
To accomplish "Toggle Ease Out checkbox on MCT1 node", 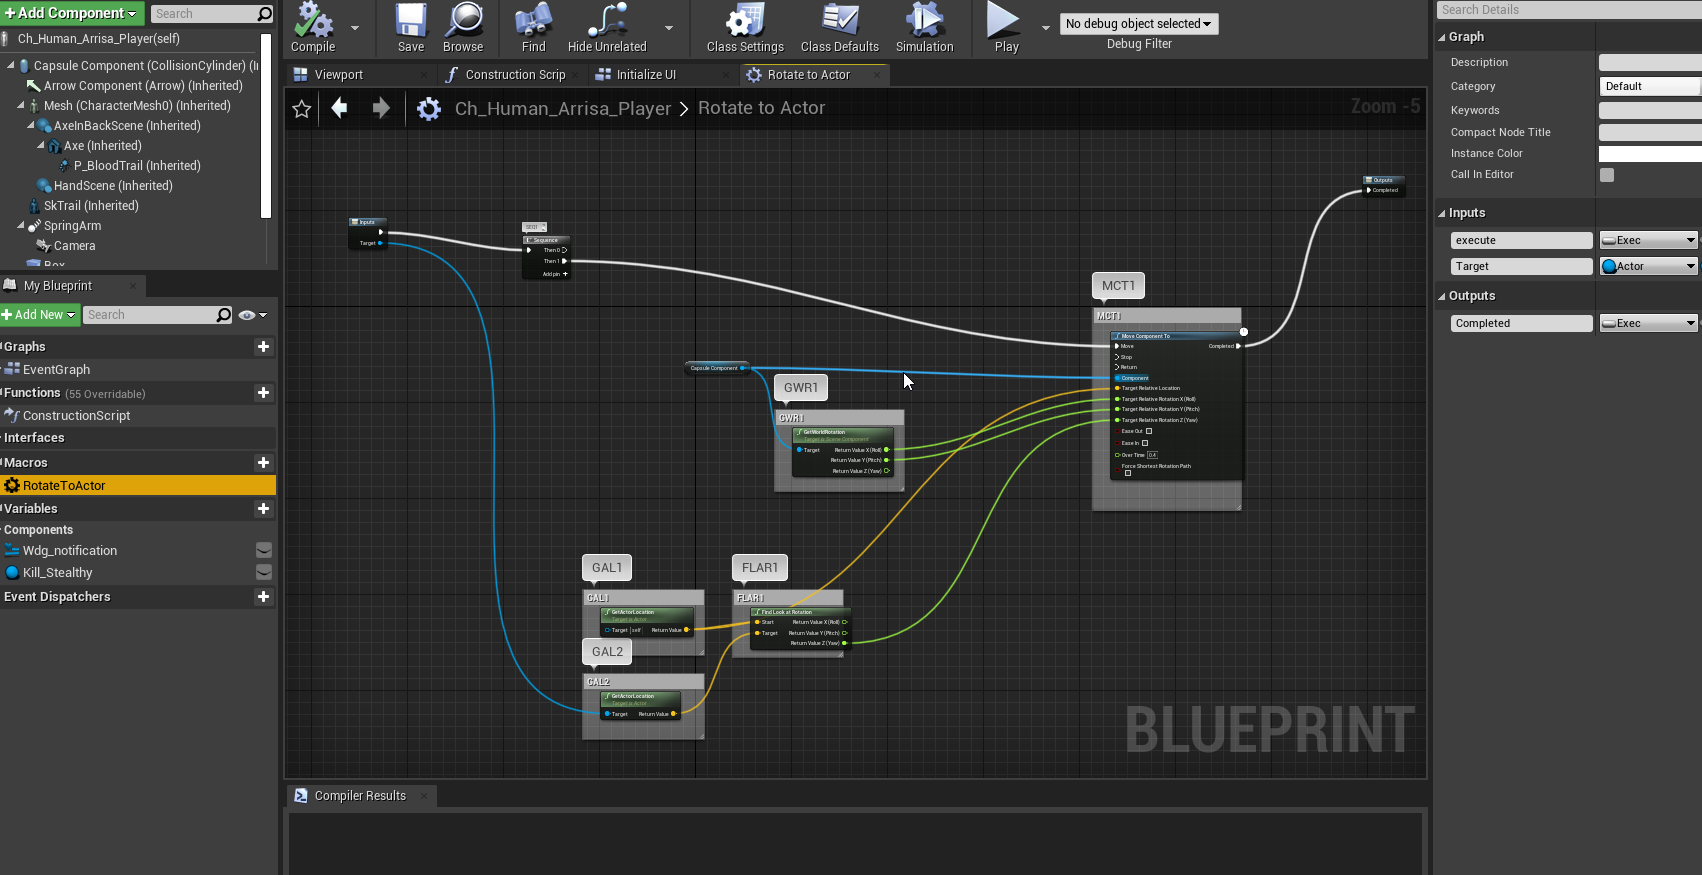I will [x=1149, y=431].
